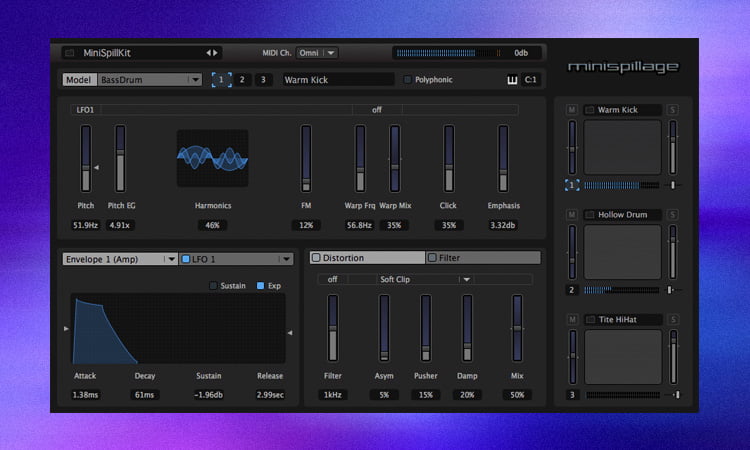Click the Harmonics waveform display

(x=212, y=158)
